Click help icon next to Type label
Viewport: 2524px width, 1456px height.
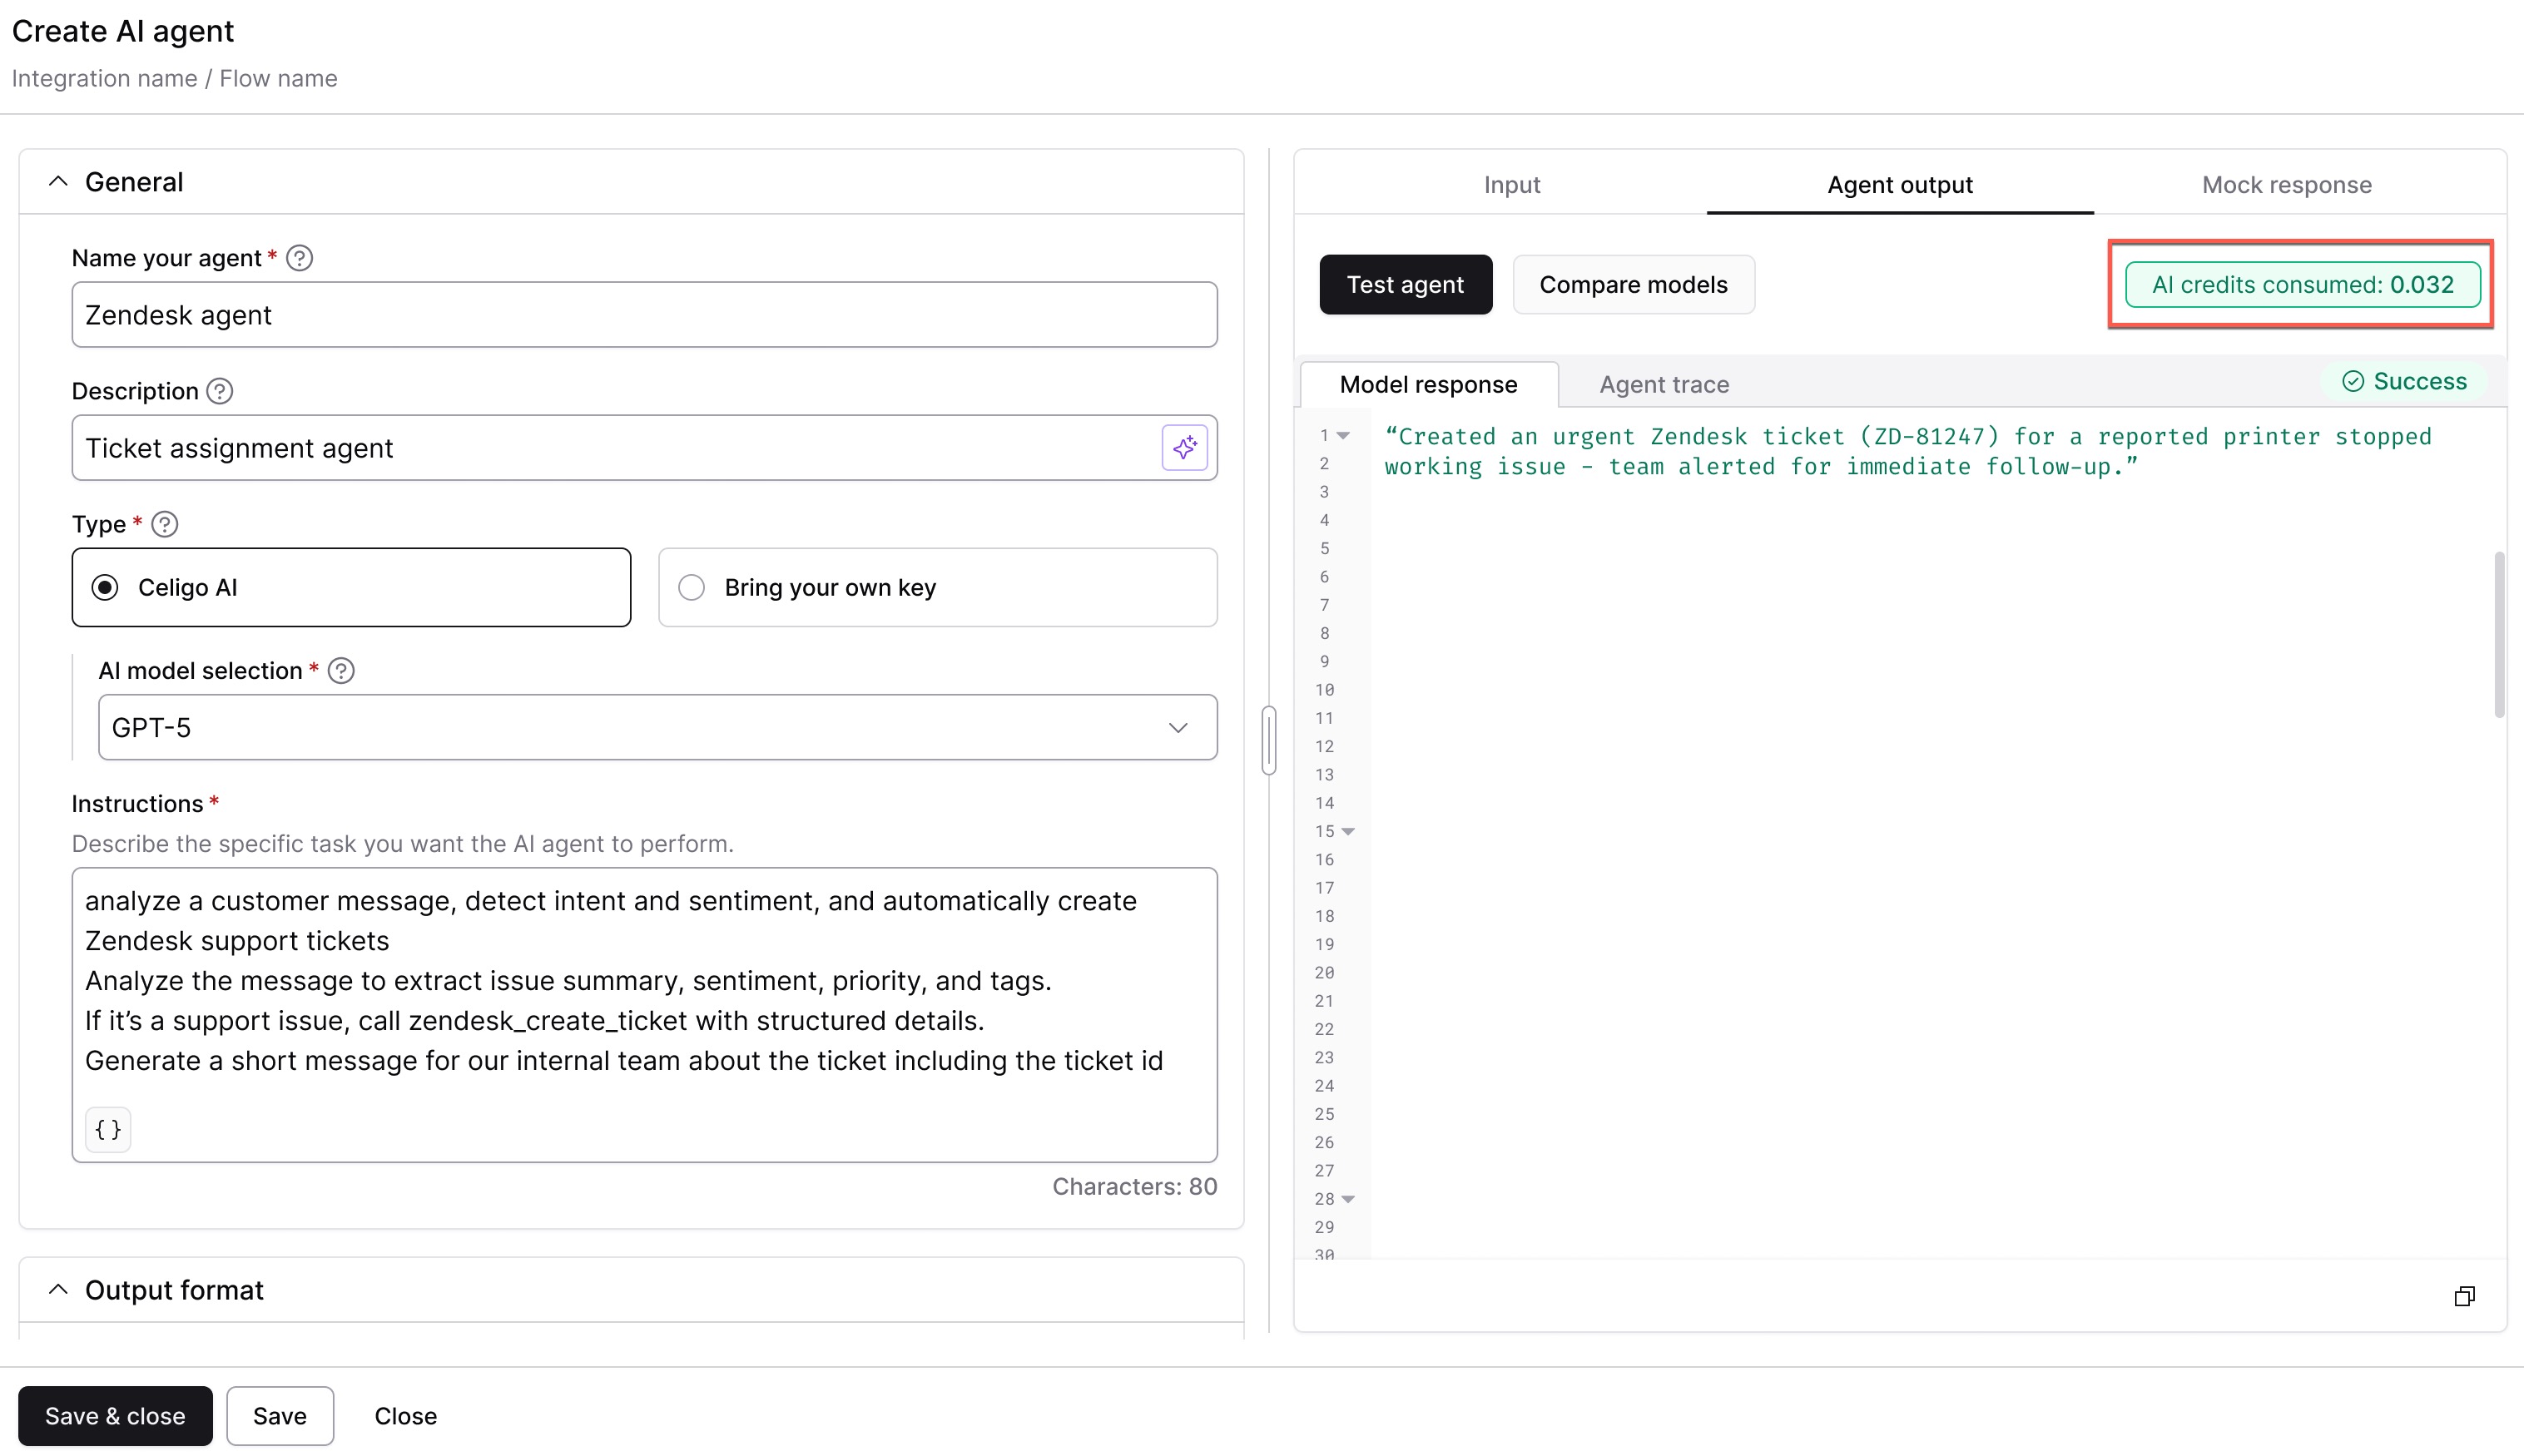[165, 524]
